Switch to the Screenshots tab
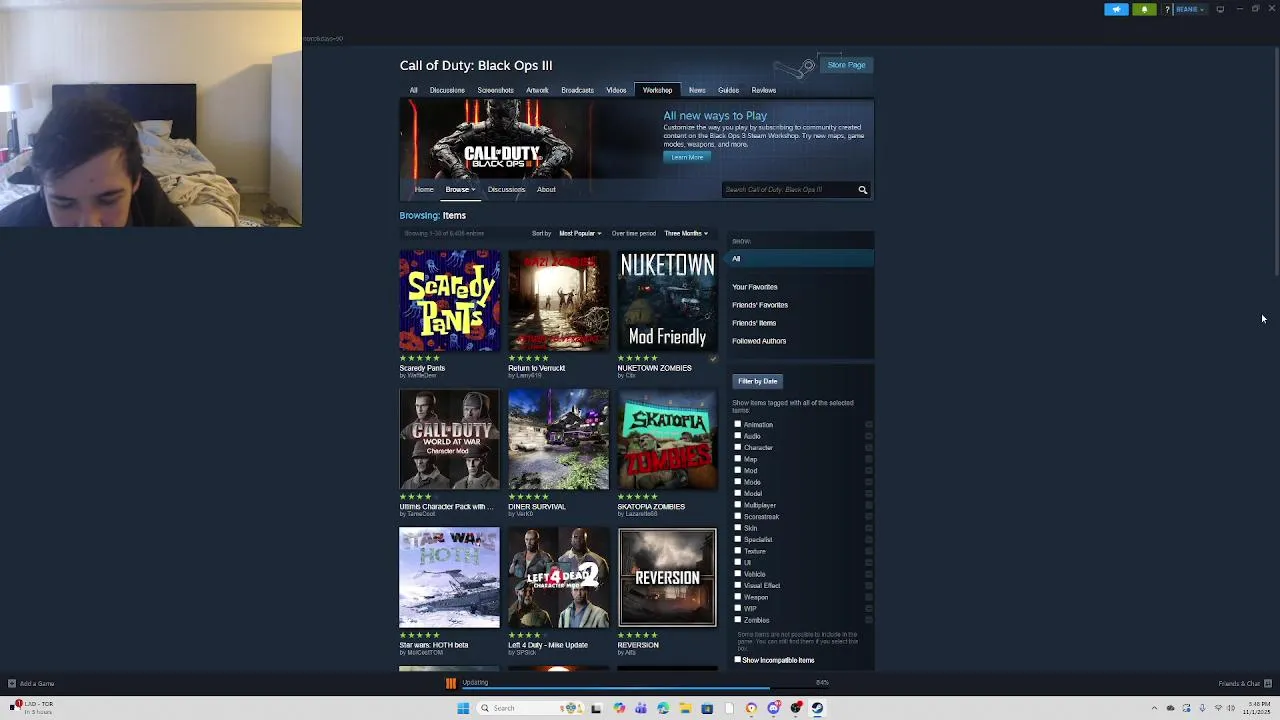 coord(495,90)
